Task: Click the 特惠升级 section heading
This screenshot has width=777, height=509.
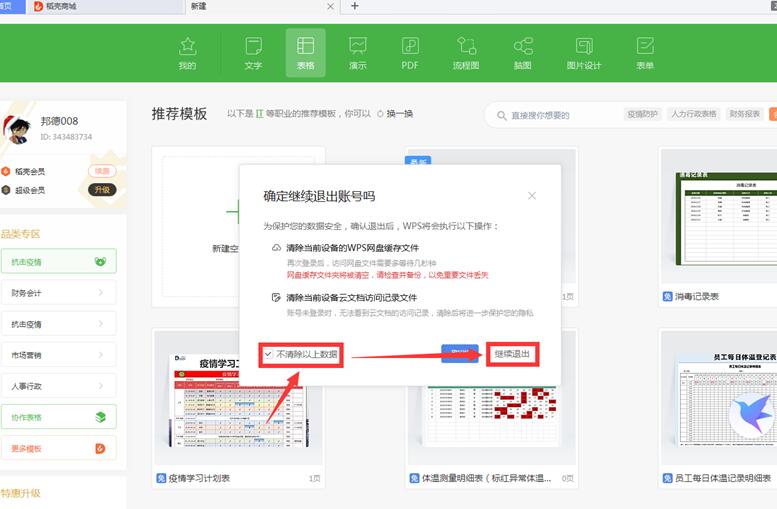Action: (x=20, y=493)
